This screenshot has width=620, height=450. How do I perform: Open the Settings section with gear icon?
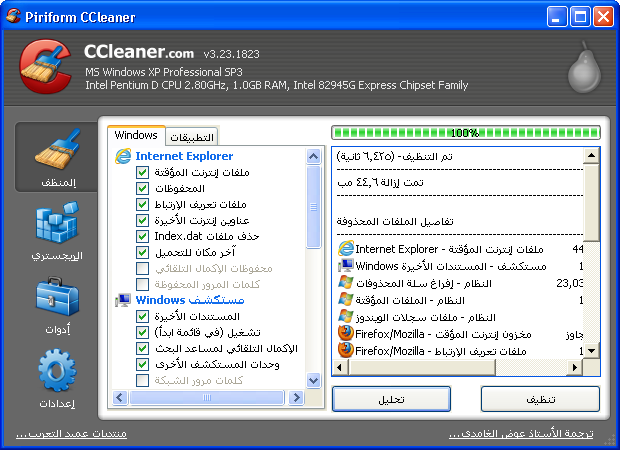(x=55, y=379)
